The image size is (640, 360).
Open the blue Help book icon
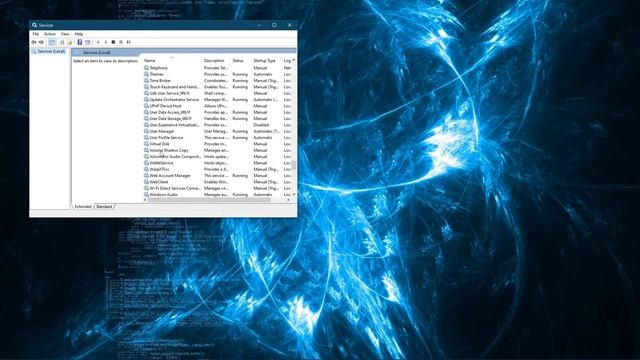[x=80, y=42]
